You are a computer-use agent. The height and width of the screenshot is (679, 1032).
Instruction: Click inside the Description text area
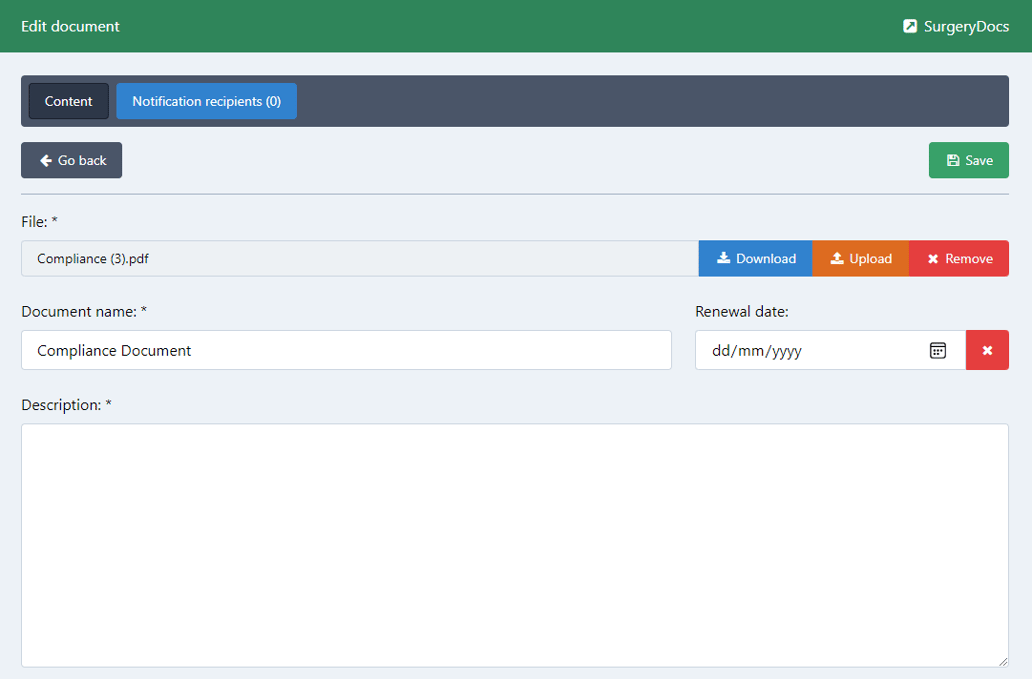coord(516,545)
